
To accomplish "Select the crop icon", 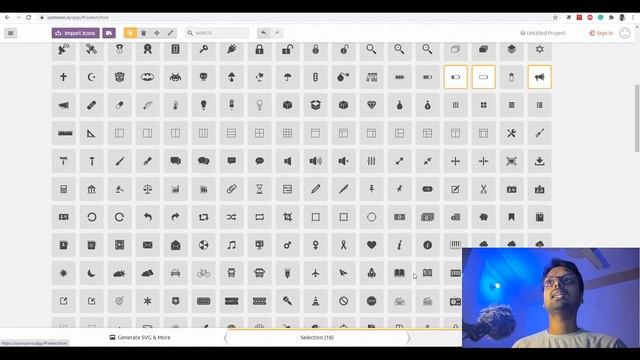I will pos(287,217).
